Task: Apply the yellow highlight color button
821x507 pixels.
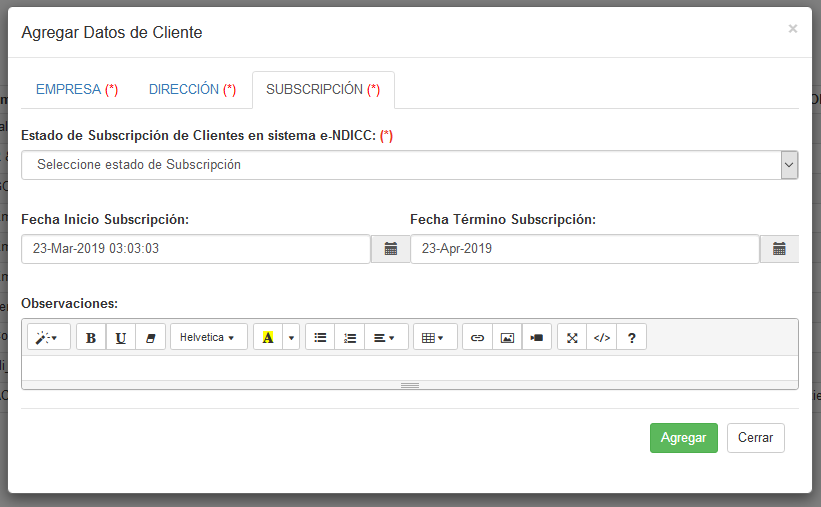Action: click(268, 338)
